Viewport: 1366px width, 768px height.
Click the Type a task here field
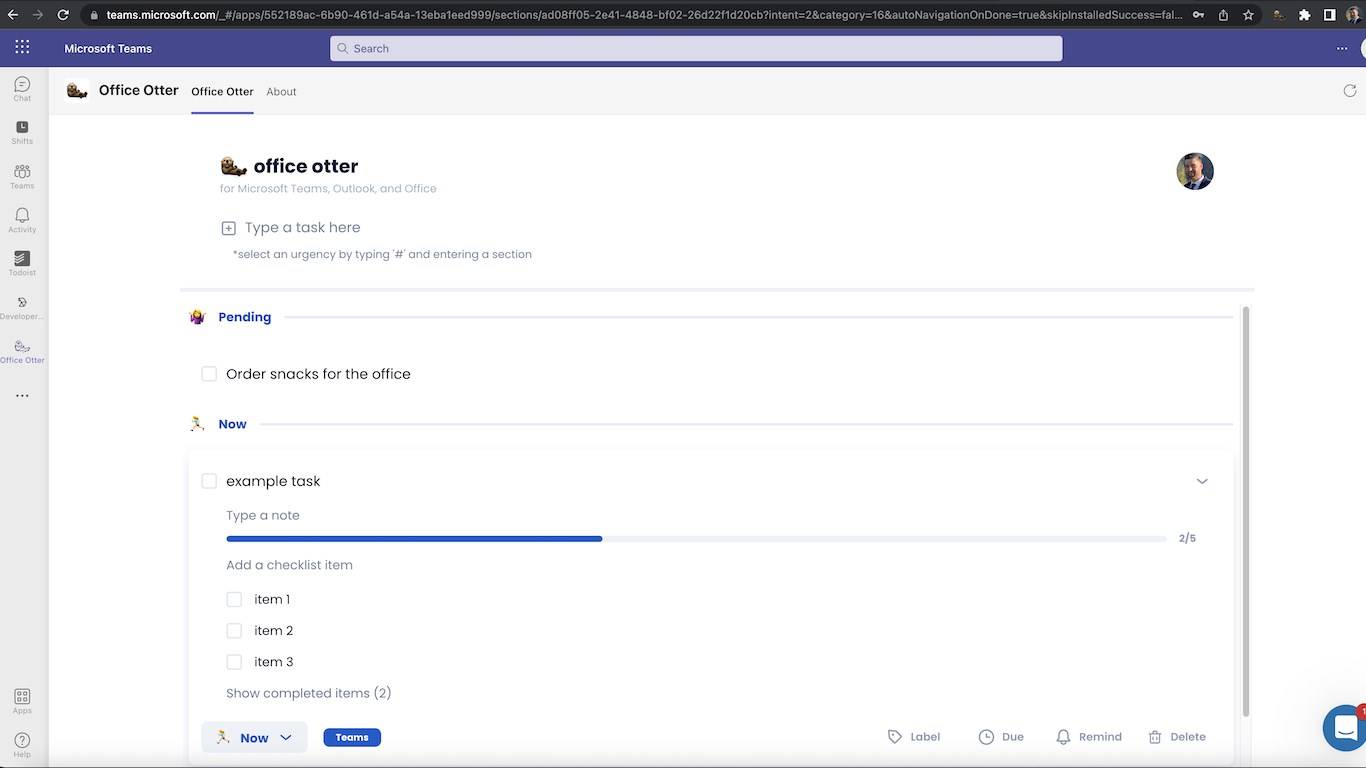(x=302, y=228)
